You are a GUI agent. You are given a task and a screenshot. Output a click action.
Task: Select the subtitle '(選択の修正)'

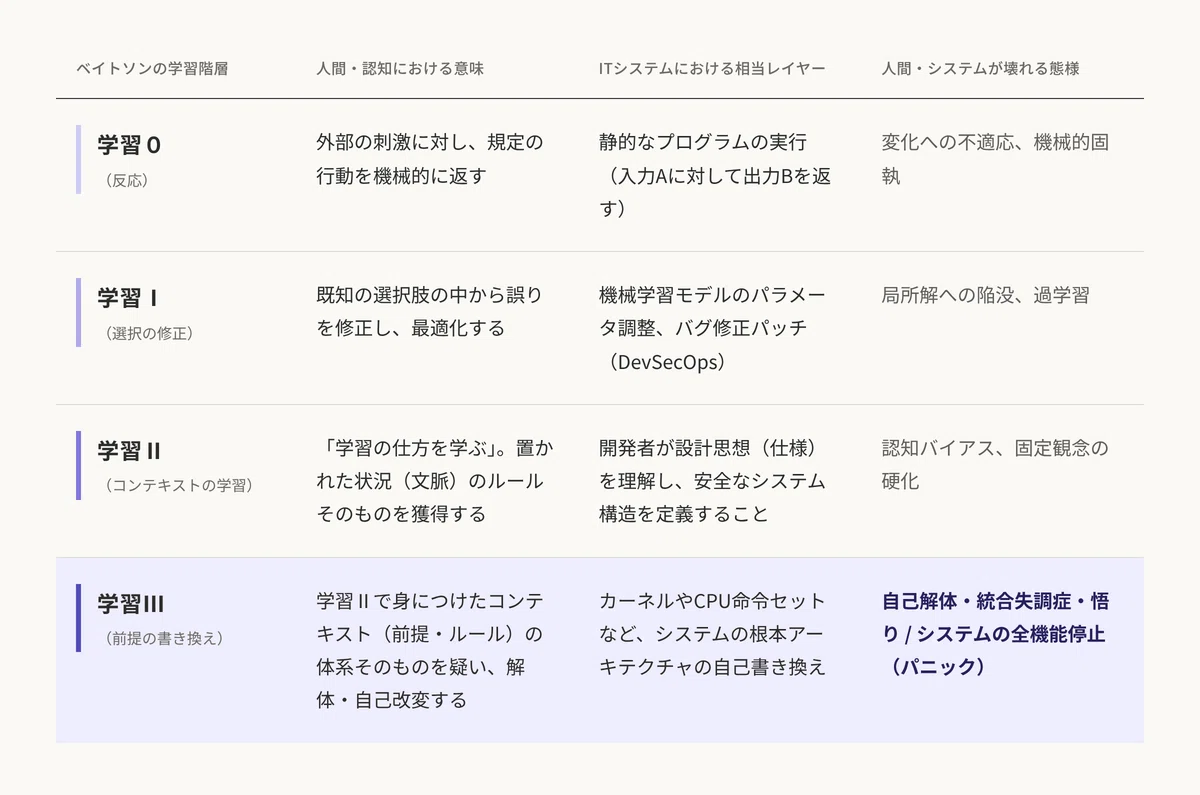[x=149, y=334]
